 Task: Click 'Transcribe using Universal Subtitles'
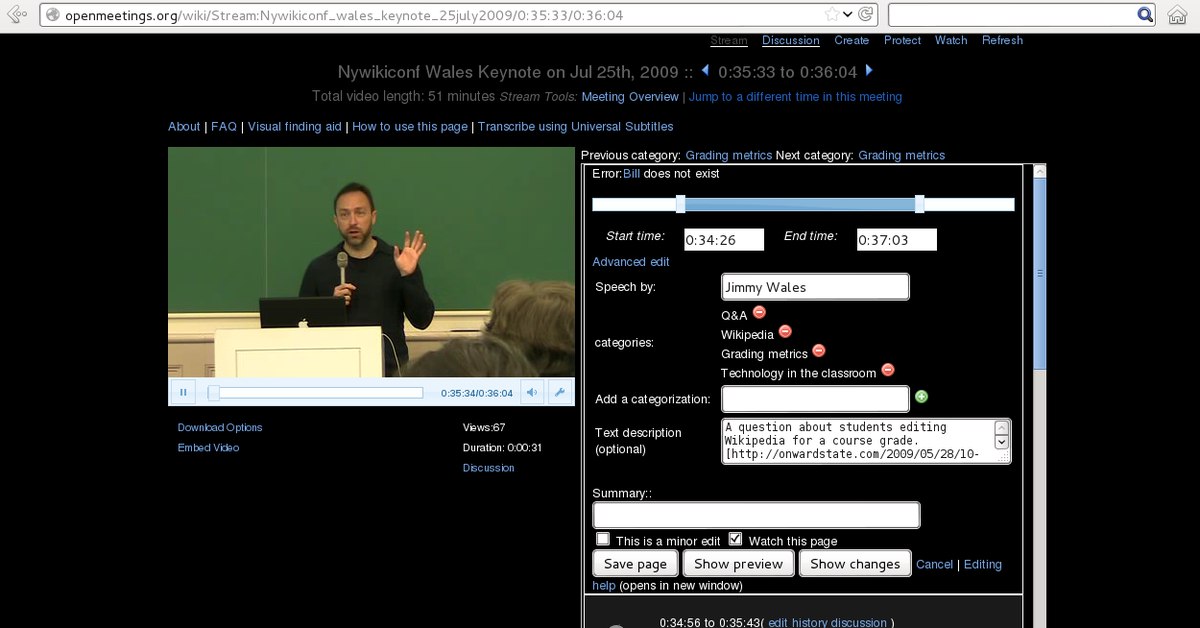point(576,127)
